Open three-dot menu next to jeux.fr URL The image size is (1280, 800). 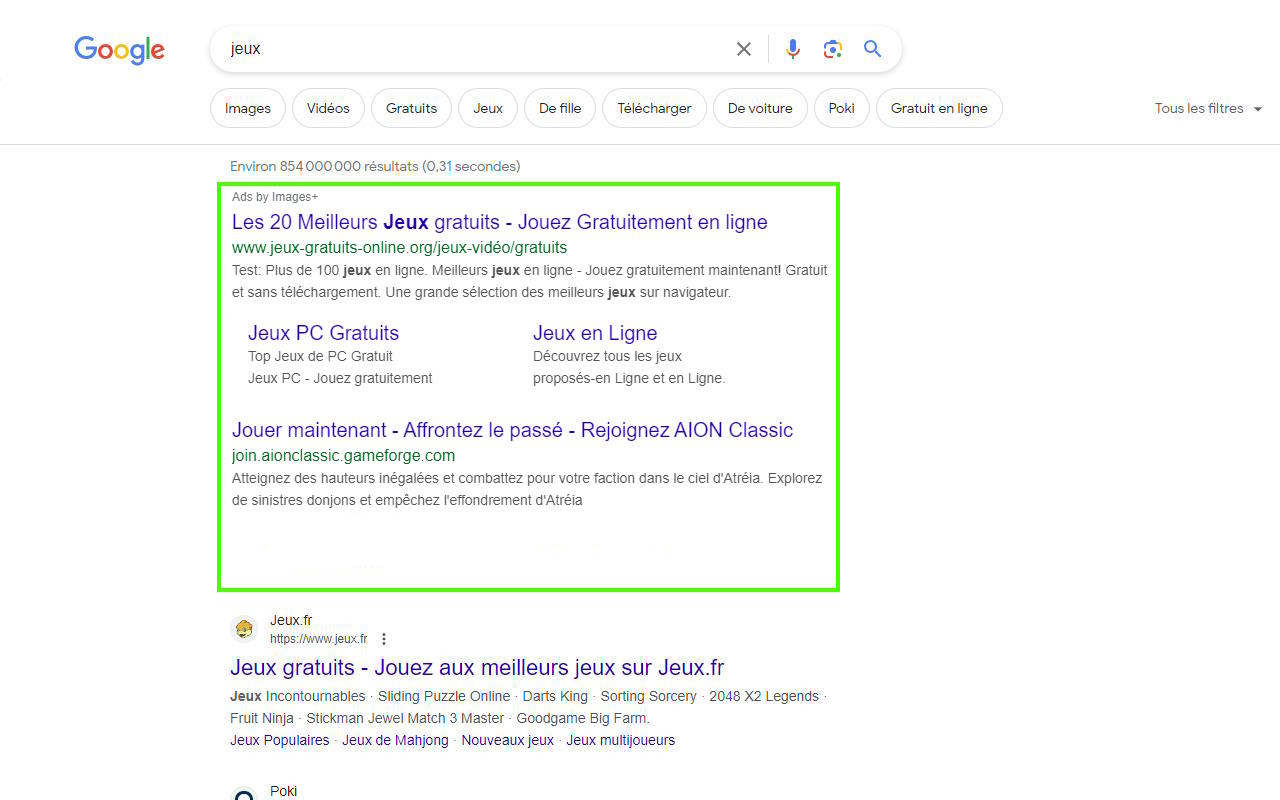click(x=384, y=639)
